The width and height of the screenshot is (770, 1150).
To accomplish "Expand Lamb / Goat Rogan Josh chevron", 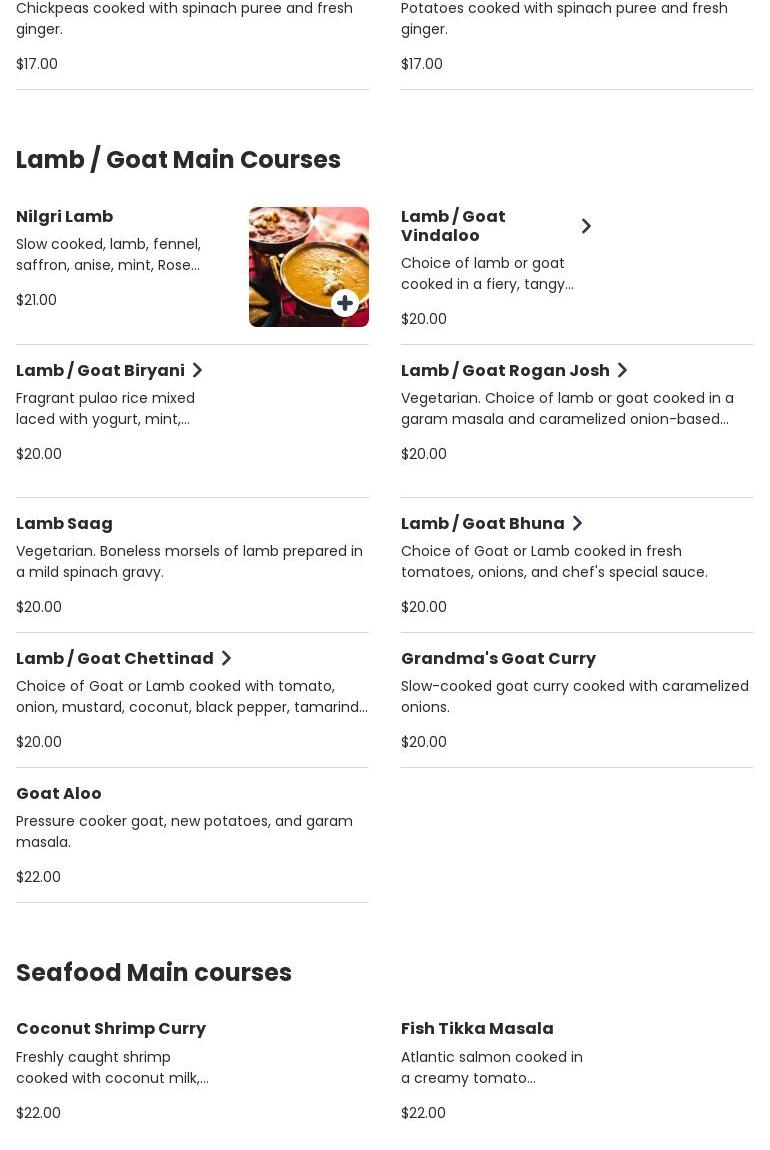I will click(x=622, y=370).
